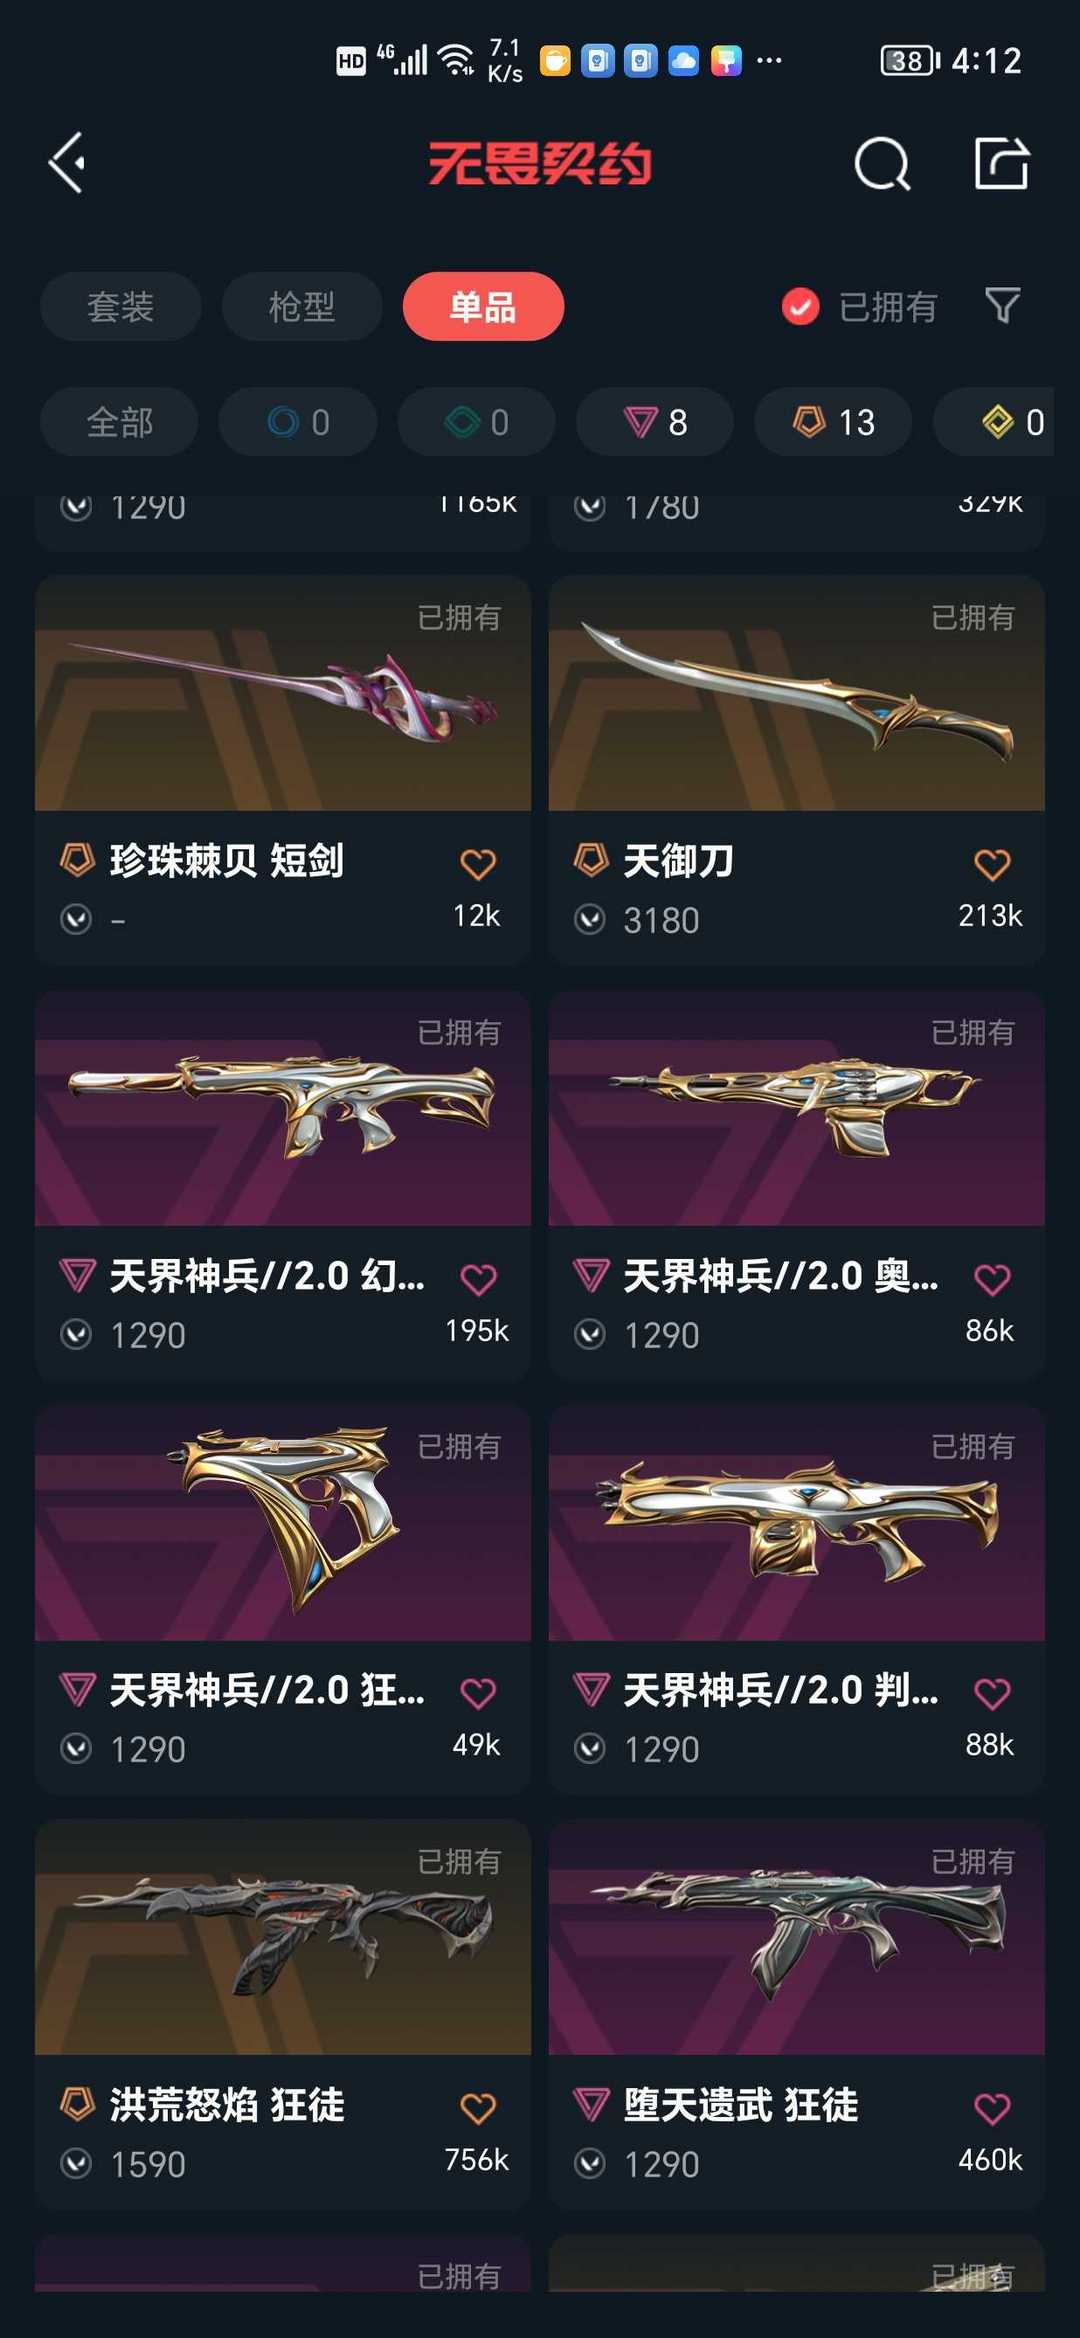Uncheck the 已拥有 owned filter

(x=859, y=306)
